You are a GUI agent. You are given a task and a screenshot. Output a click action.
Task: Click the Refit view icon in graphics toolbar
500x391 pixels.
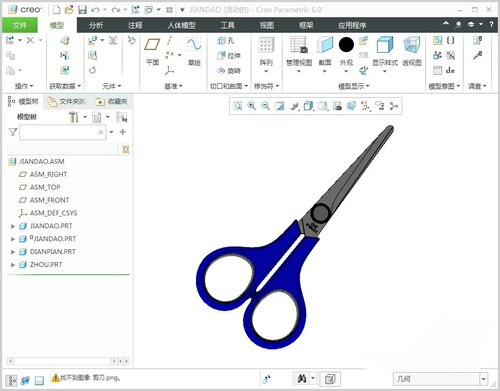(238, 106)
